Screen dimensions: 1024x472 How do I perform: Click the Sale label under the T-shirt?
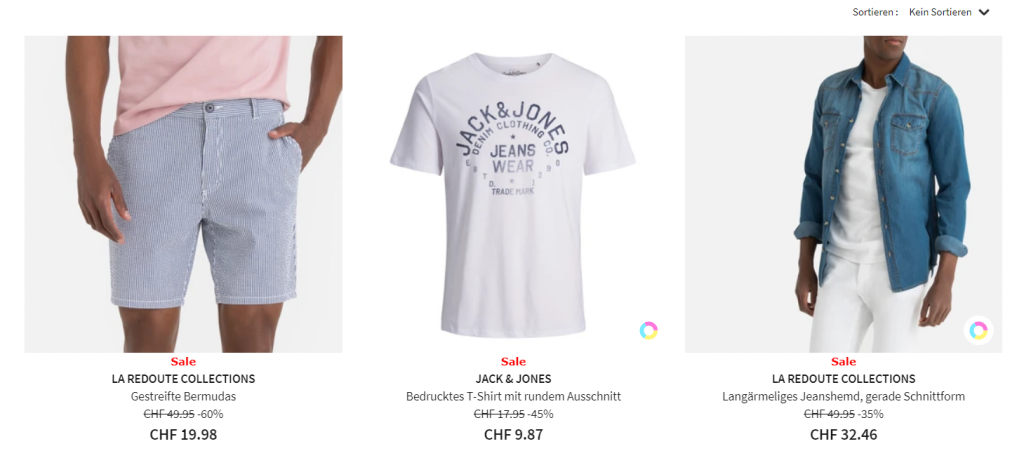pos(513,361)
